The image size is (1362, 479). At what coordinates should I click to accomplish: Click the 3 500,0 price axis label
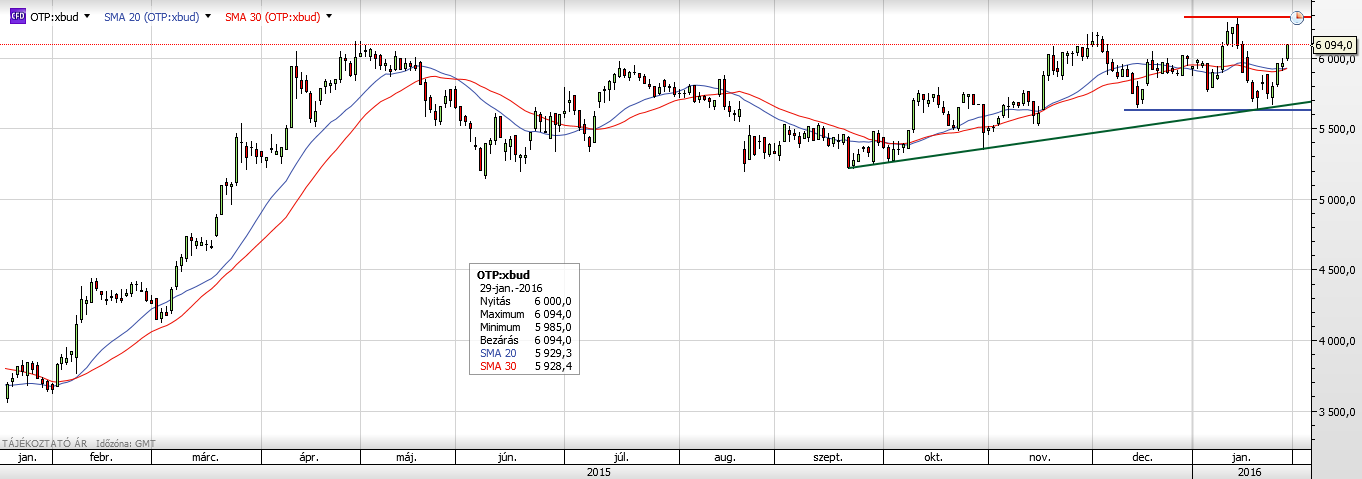(1337, 412)
